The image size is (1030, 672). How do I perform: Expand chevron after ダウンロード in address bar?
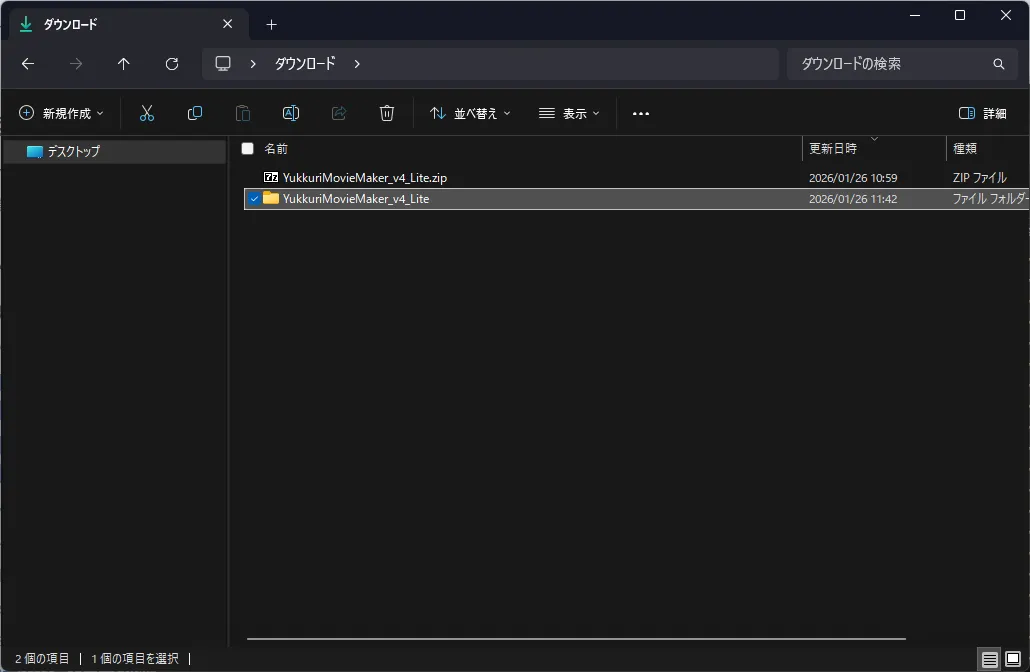357,64
